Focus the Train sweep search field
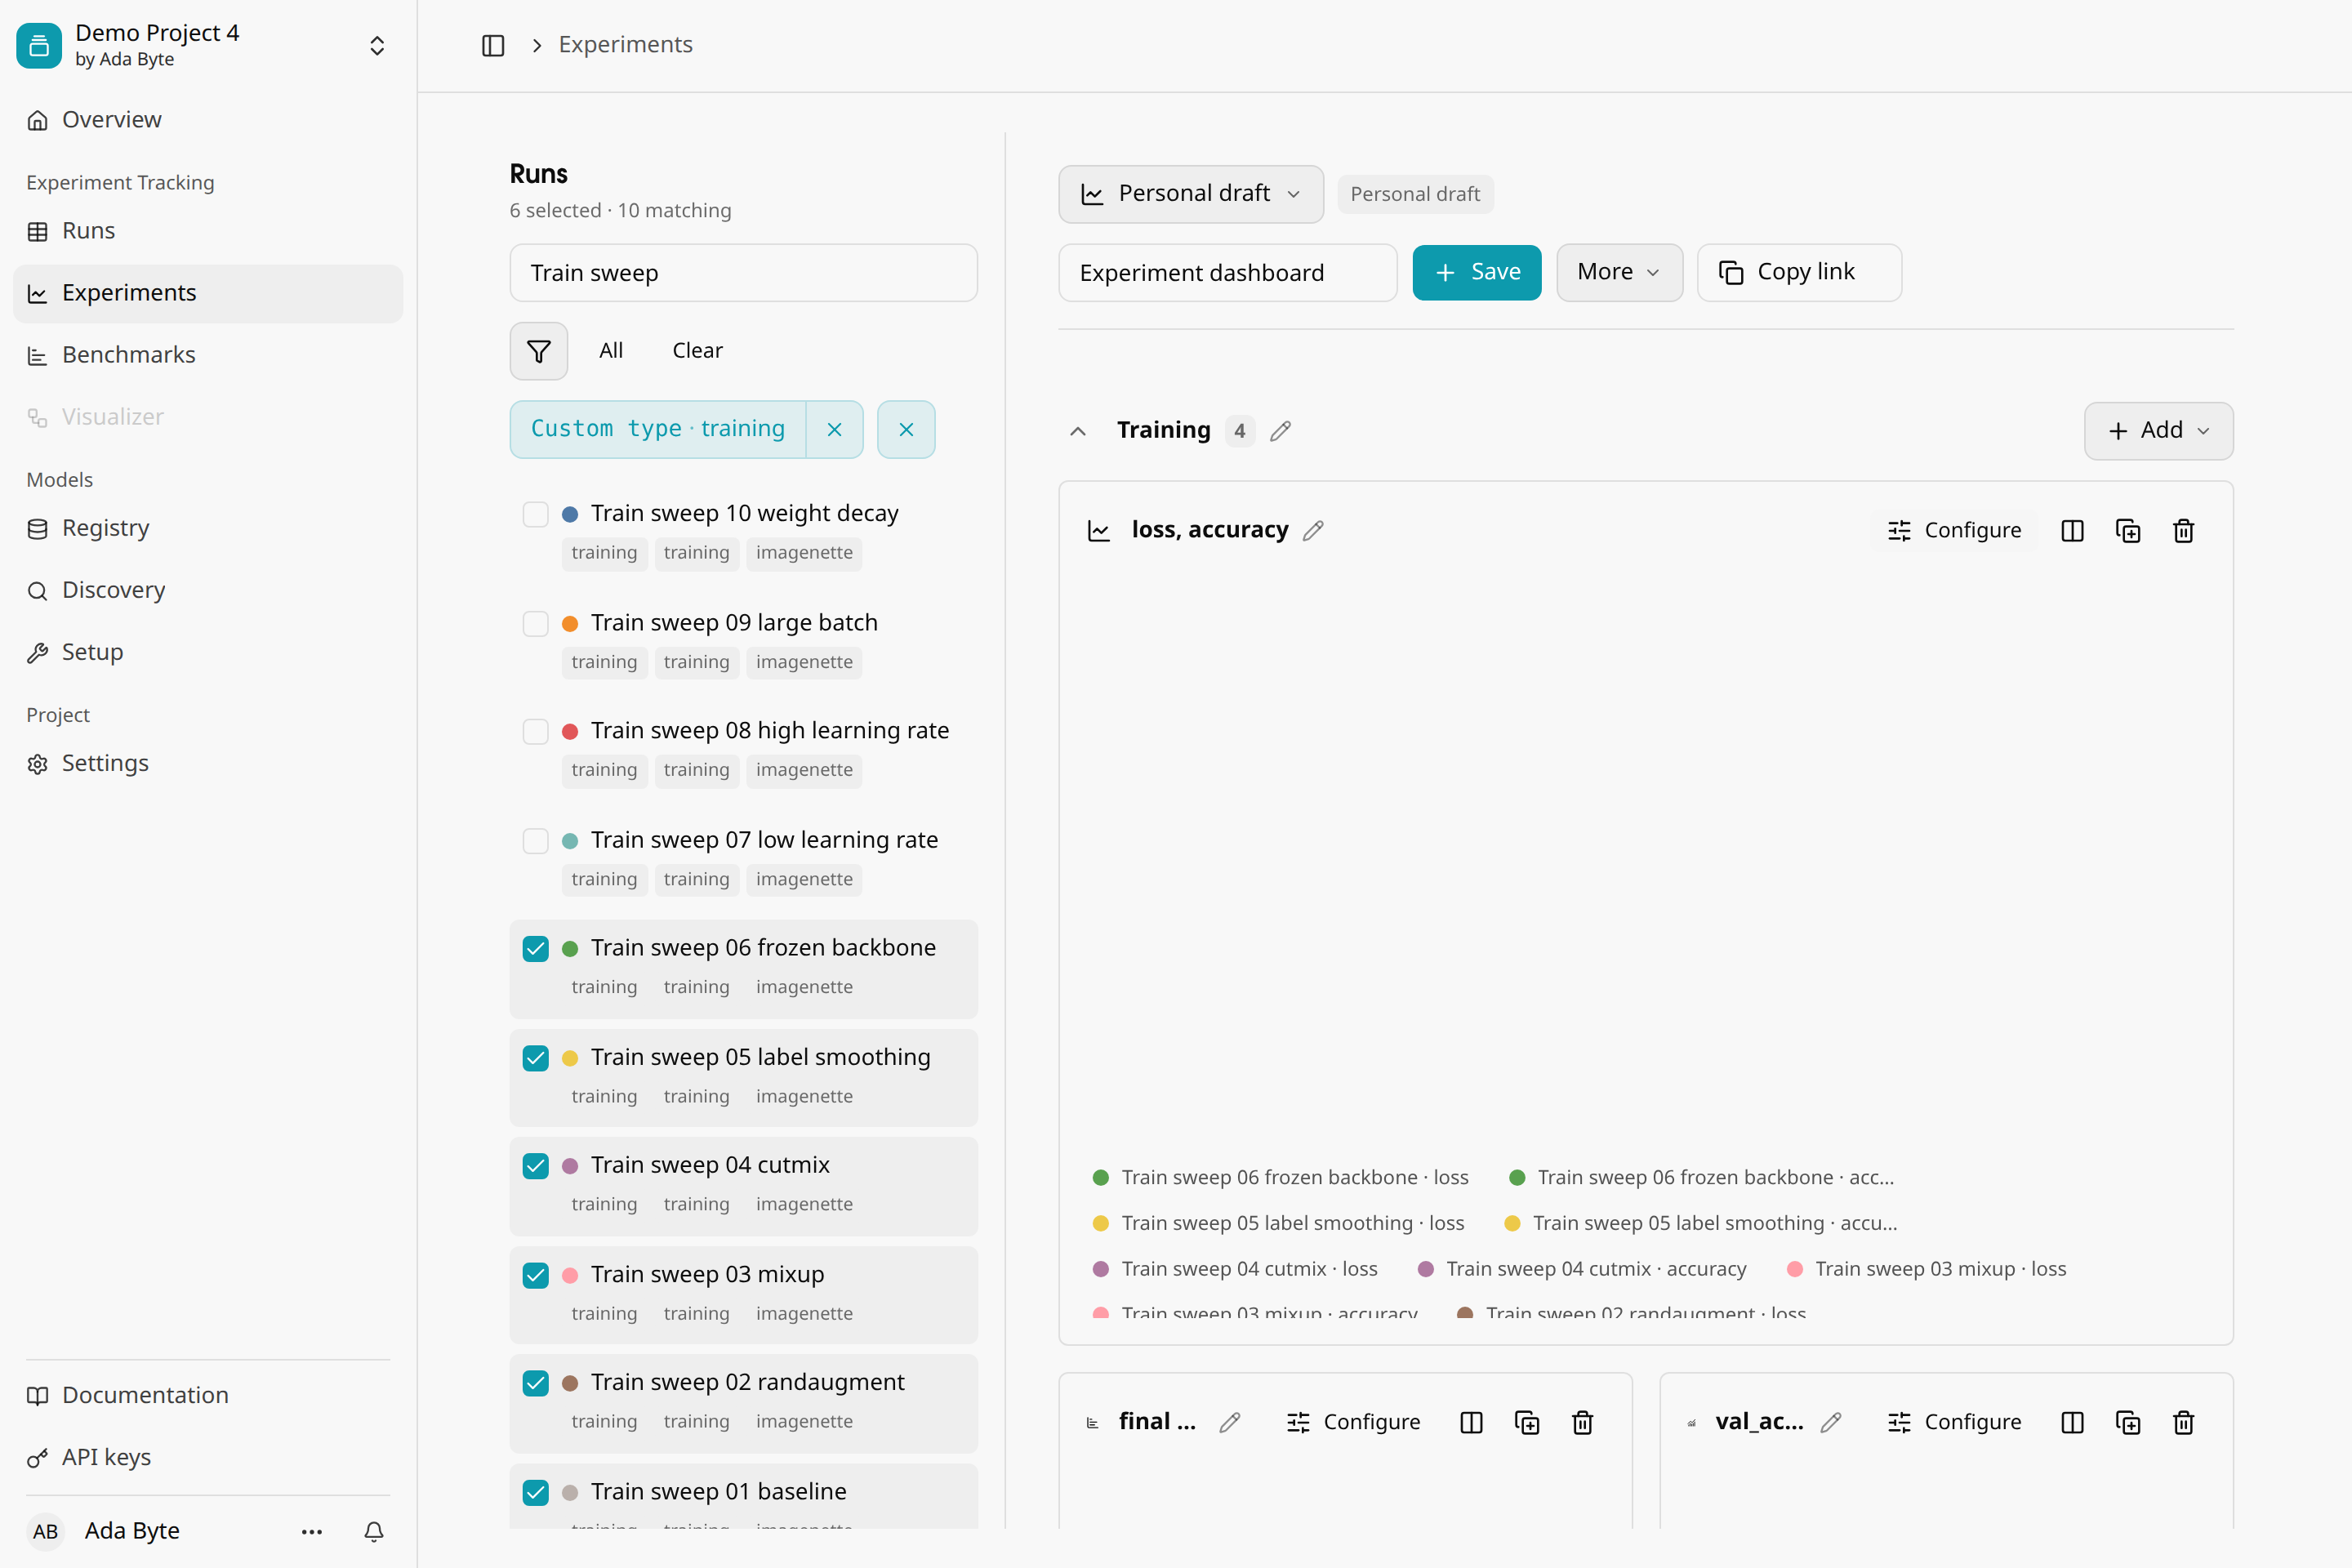The image size is (2352, 1568). 744,273
